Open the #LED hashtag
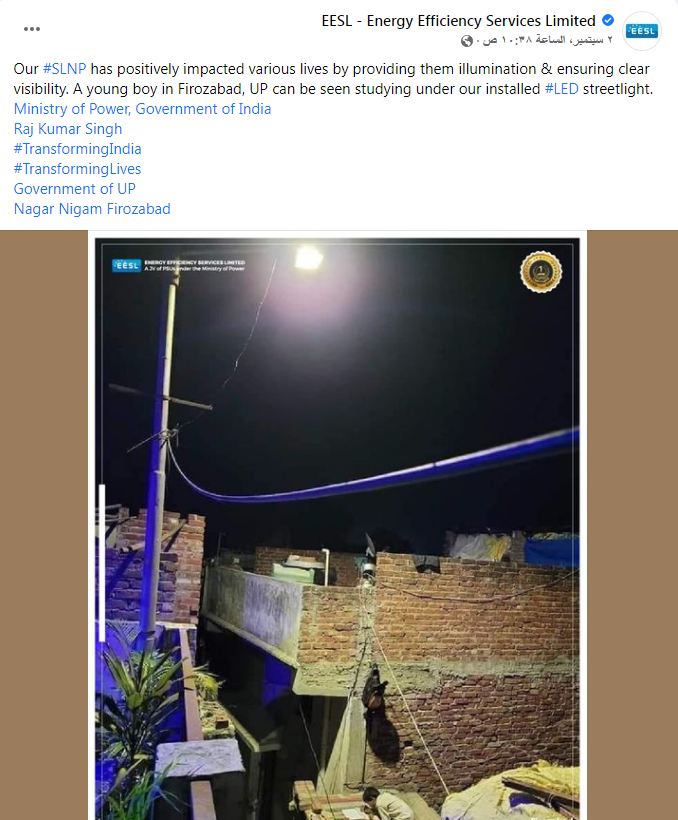The width and height of the screenshot is (678, 820). pyautogui.click(x=561, y=89)
